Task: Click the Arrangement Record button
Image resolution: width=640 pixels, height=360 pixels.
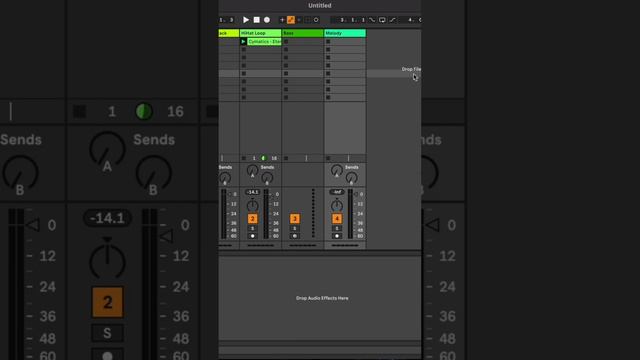Action: tap(267, 20)
